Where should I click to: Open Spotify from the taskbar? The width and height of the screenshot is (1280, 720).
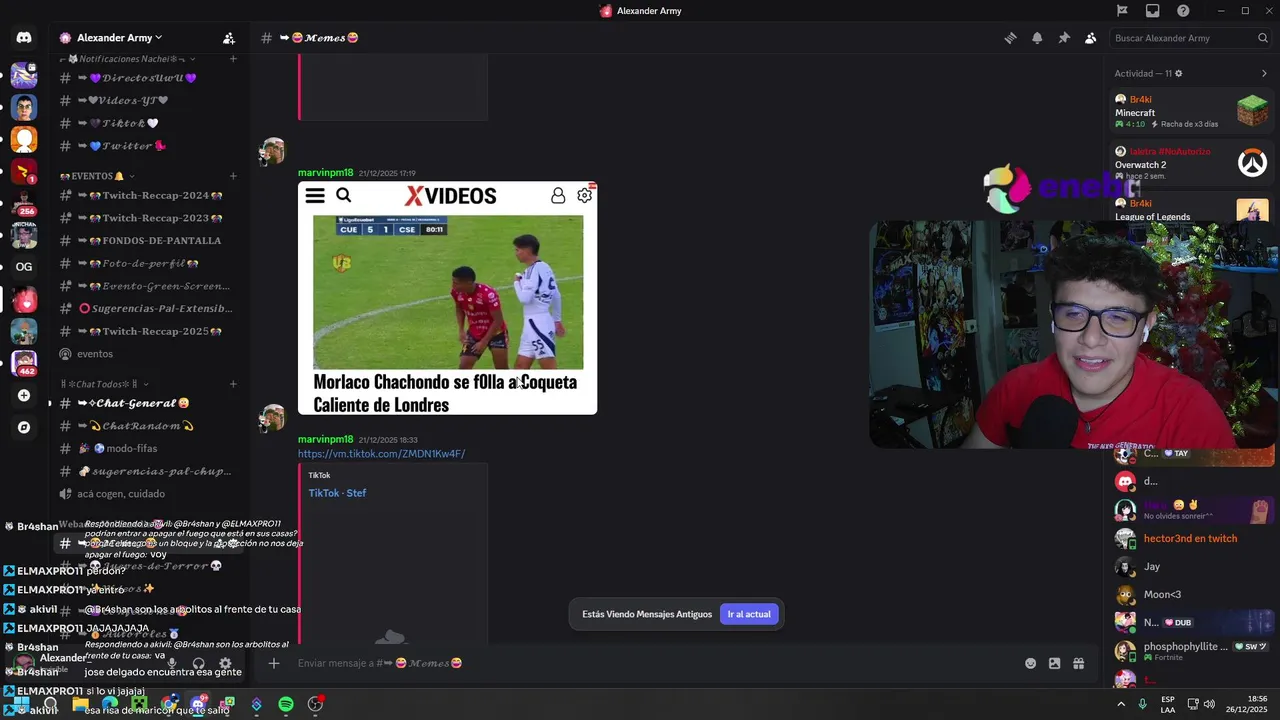[x=286, y=704]
